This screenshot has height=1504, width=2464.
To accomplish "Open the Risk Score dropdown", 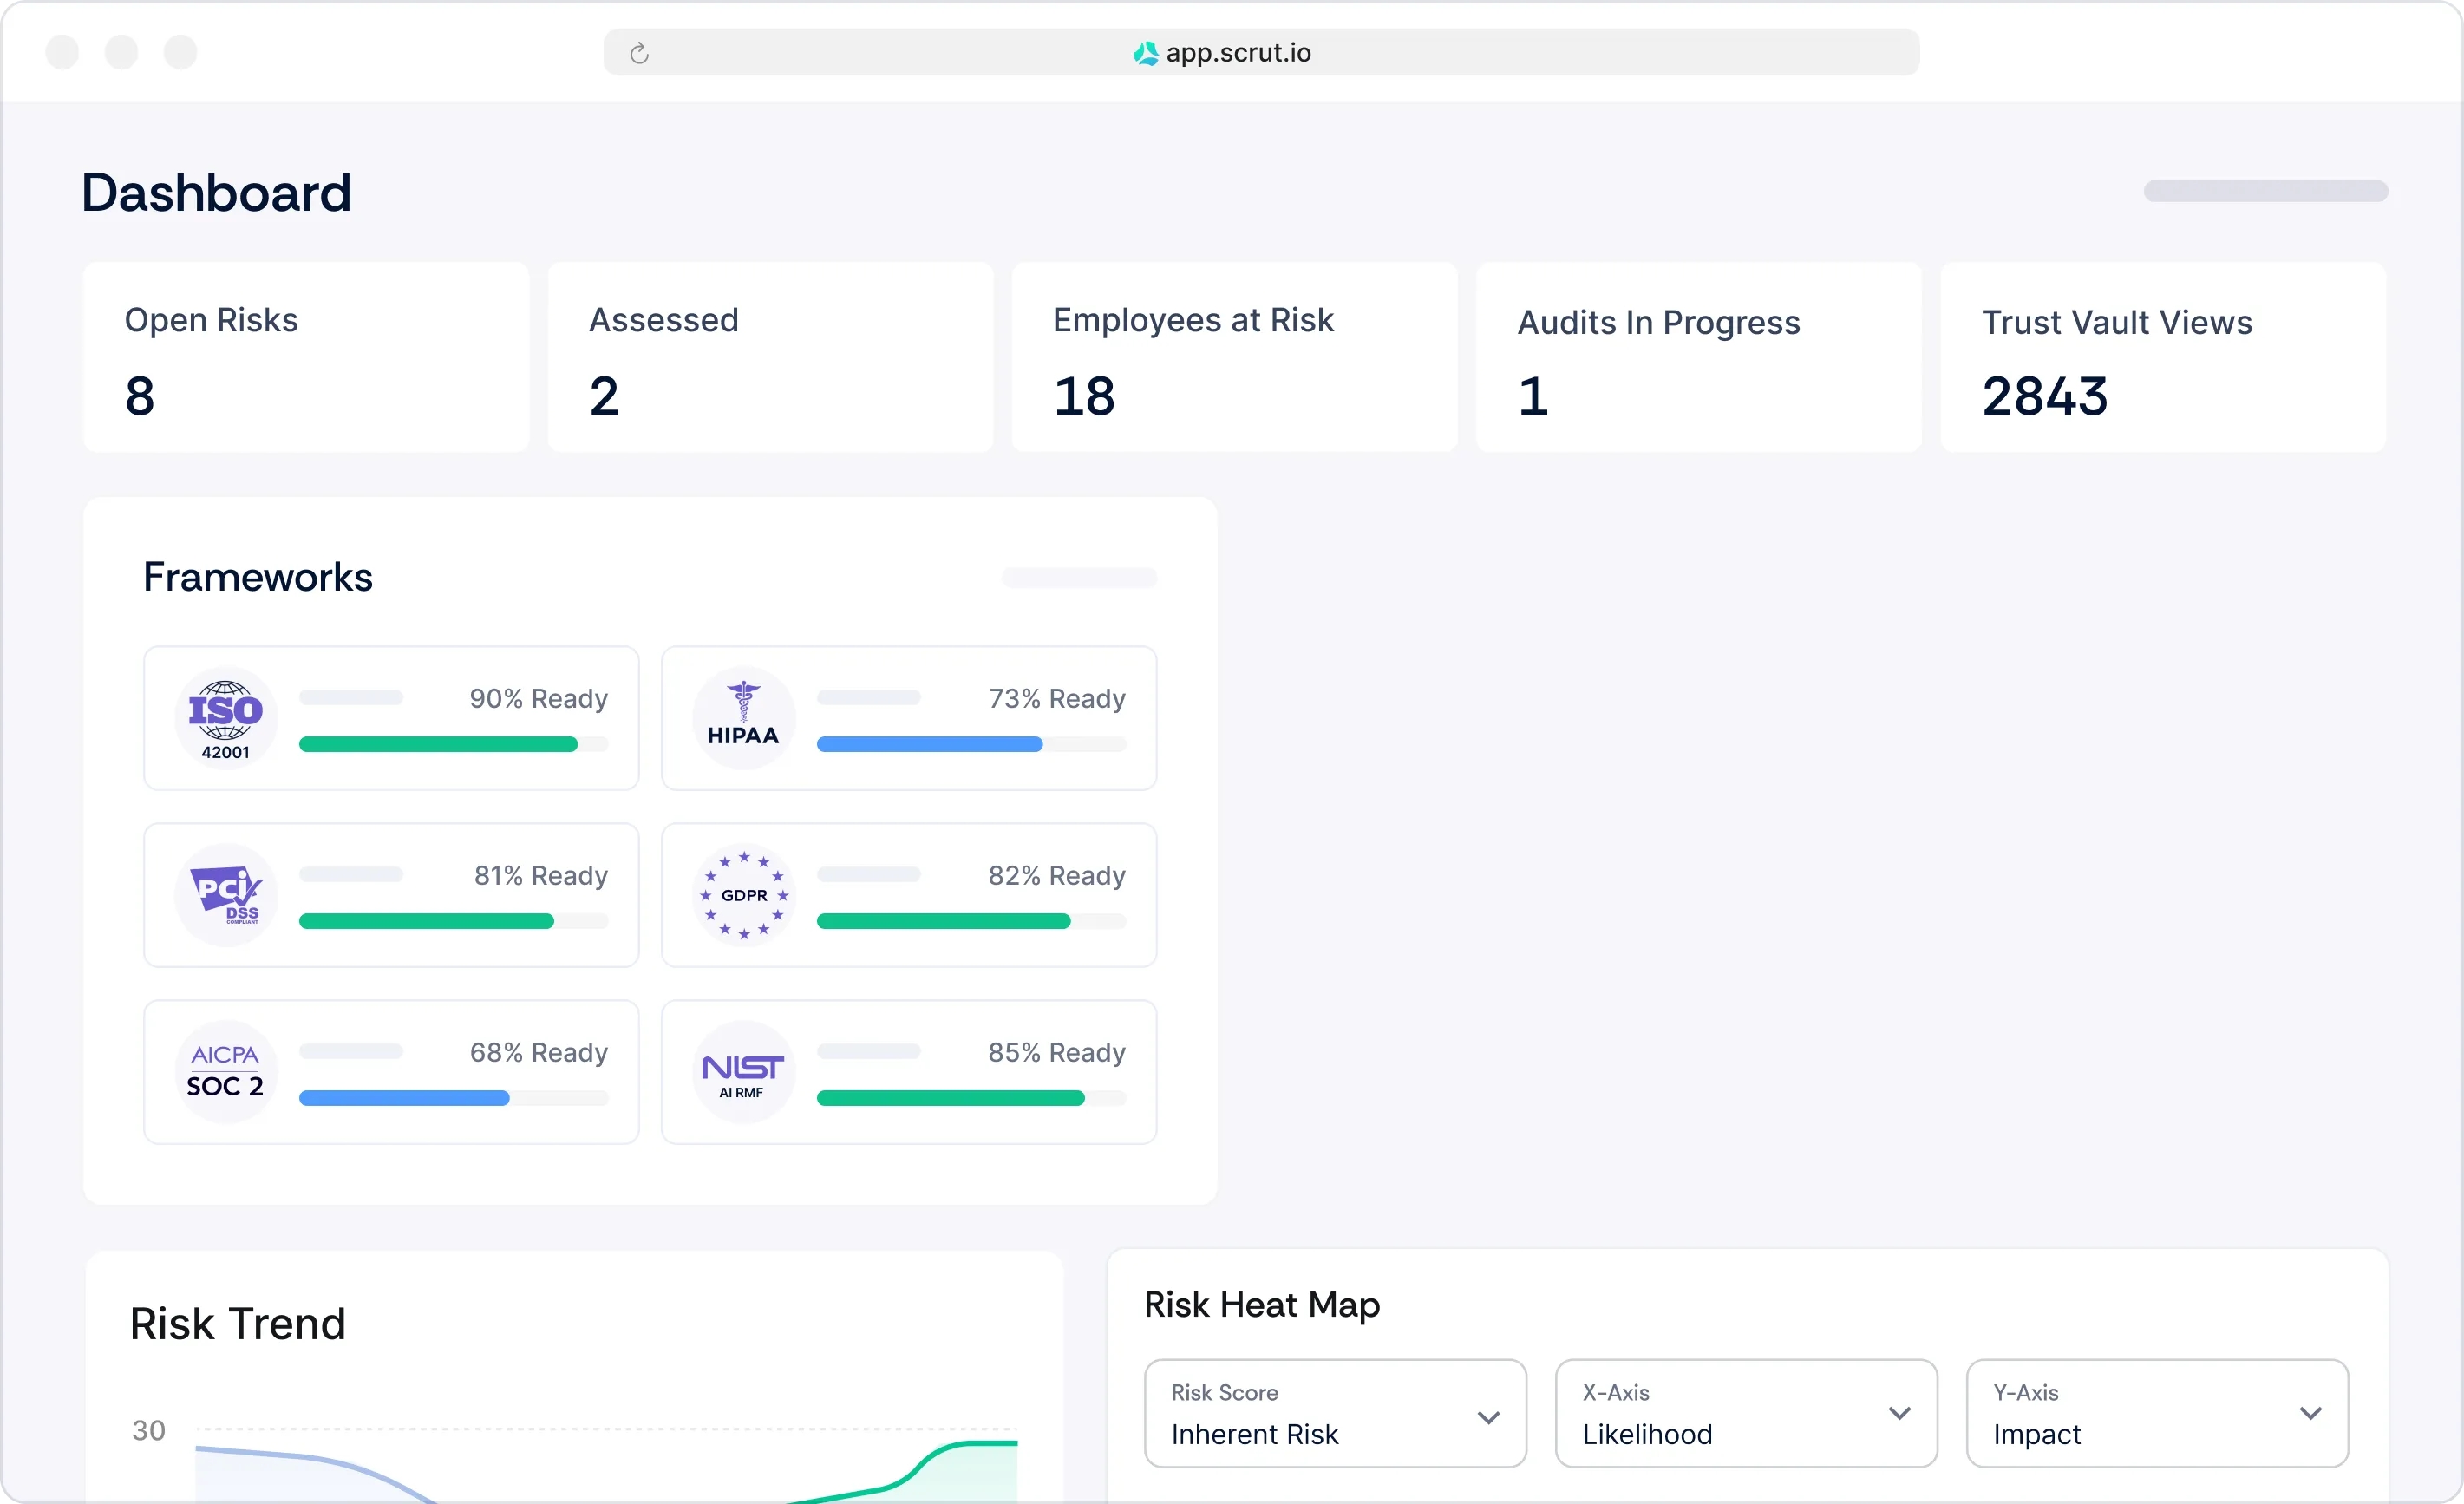I will pyautogui.click(x=1334, y=1413).
